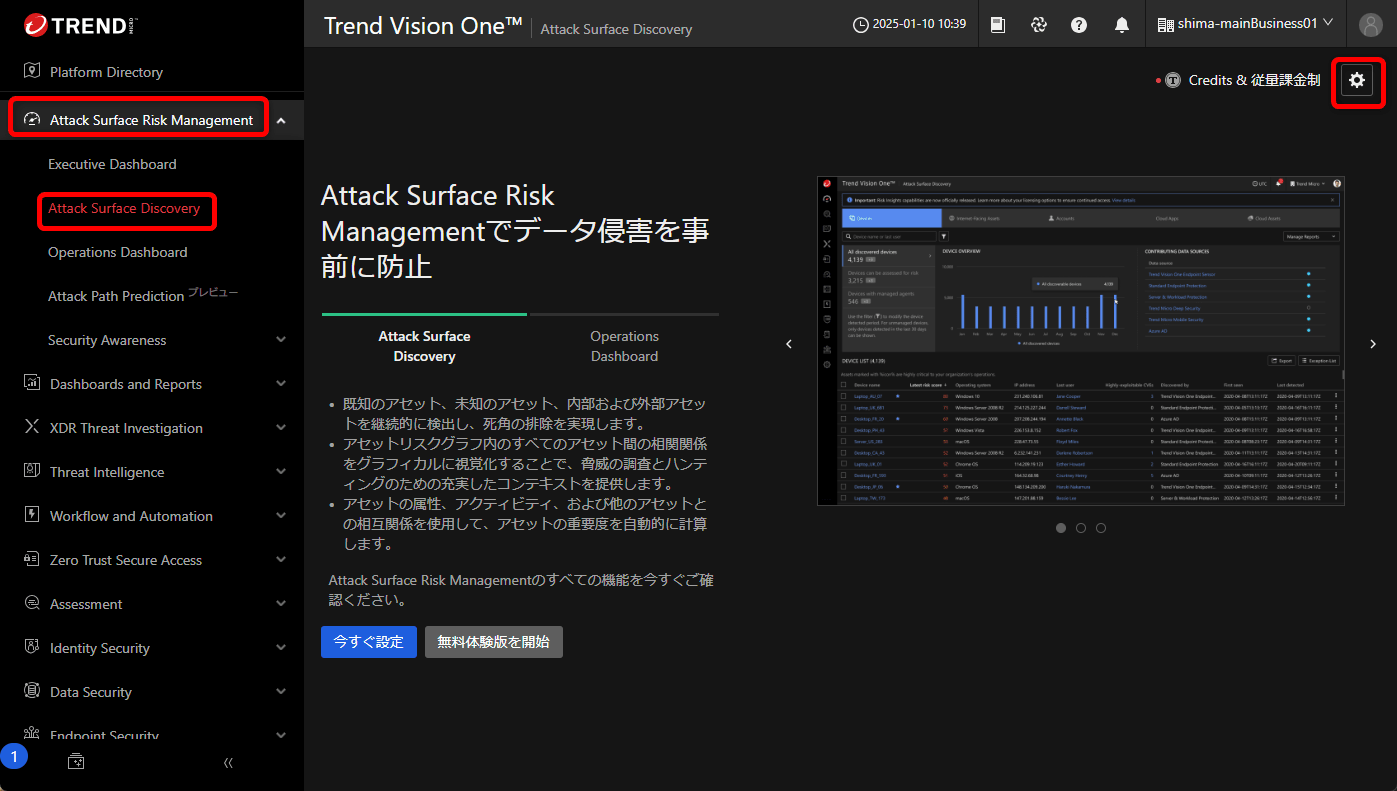This screenshot has height=791, width=1397.
Task: Switch to Attack Surface Discovery content tab
Action: coord(424,346)
